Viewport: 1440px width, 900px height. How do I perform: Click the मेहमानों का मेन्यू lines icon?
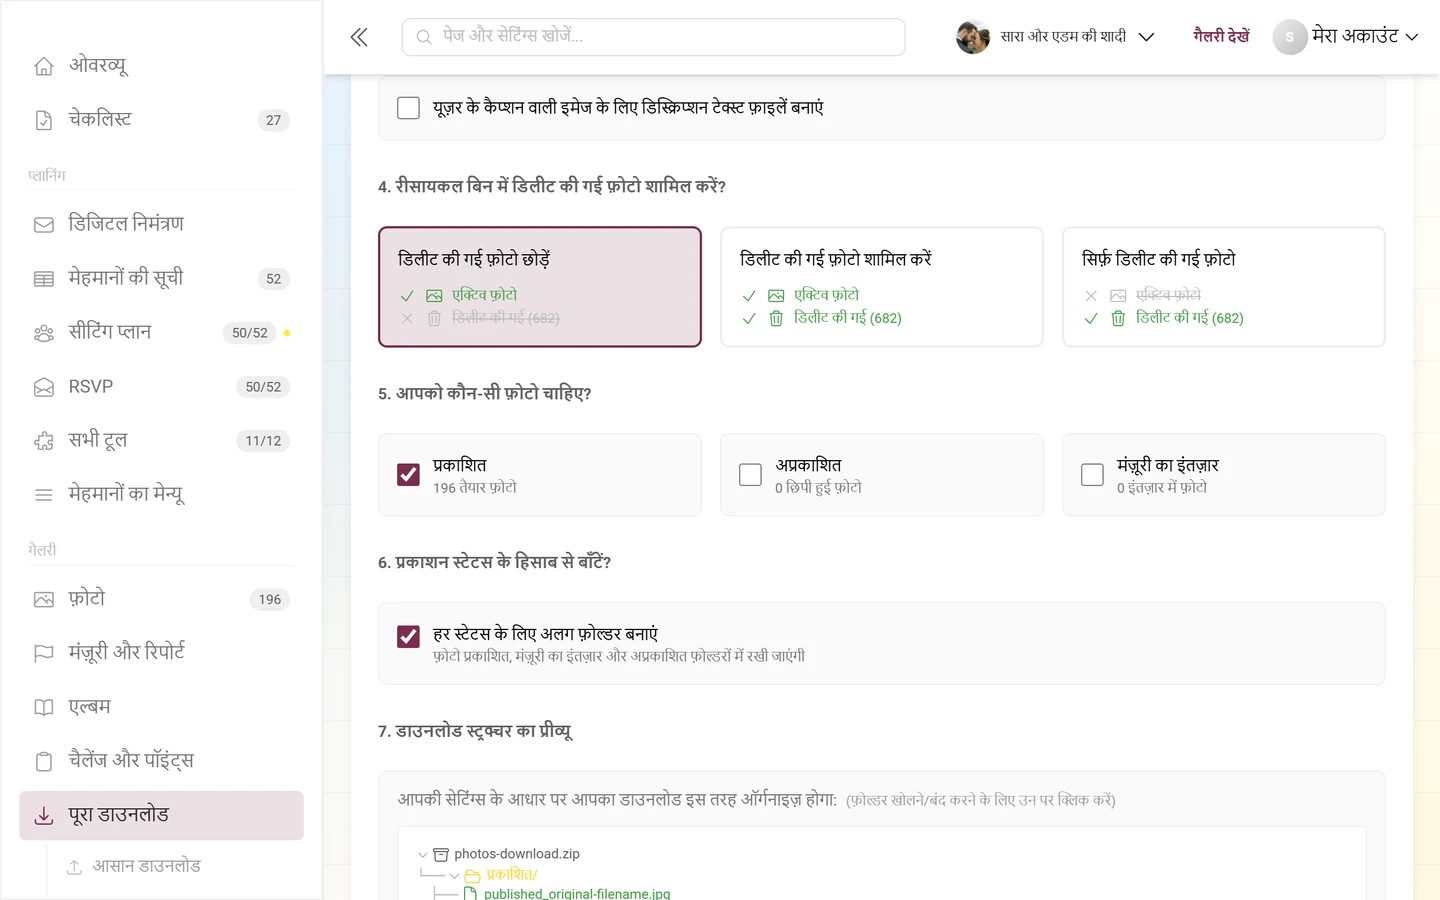click(44, 495)
